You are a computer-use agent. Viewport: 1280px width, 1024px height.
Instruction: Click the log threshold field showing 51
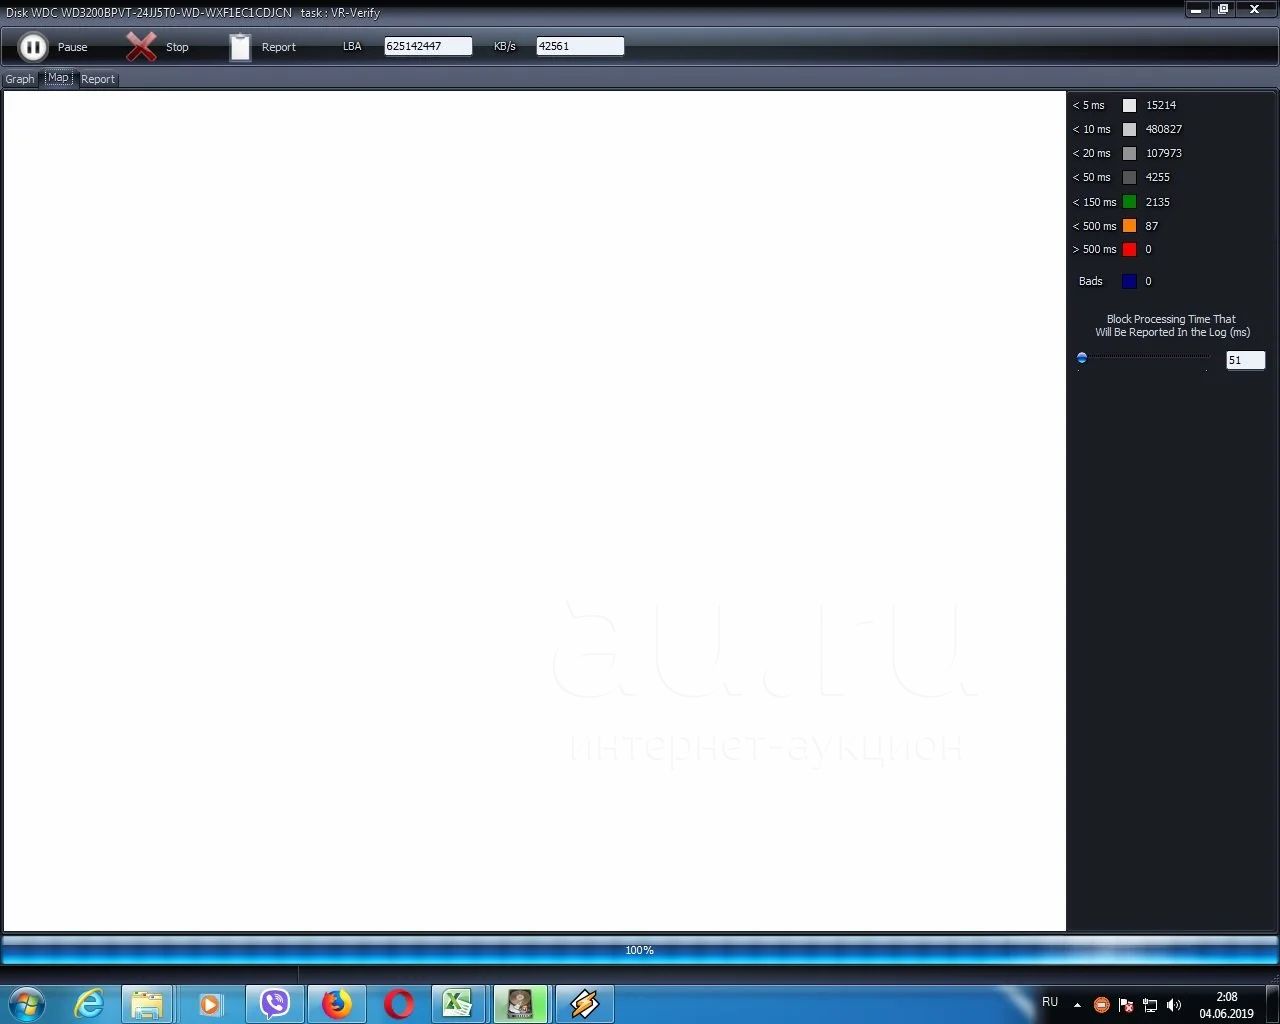pos(1245,360)
